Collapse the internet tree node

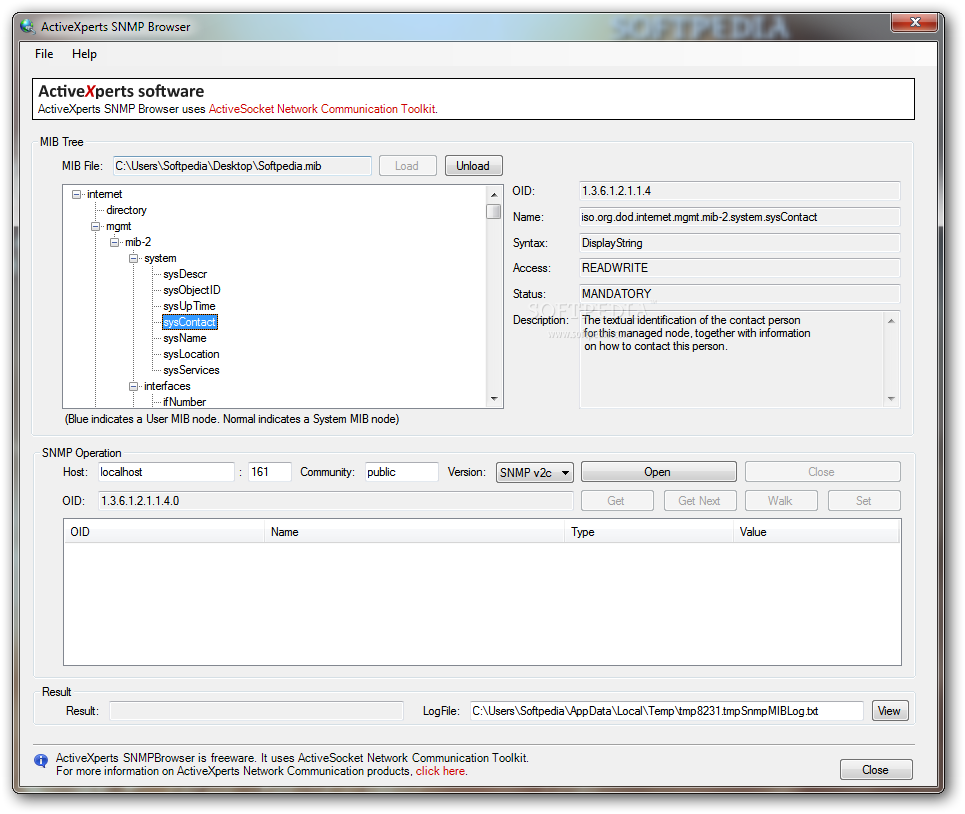point(76,194)
